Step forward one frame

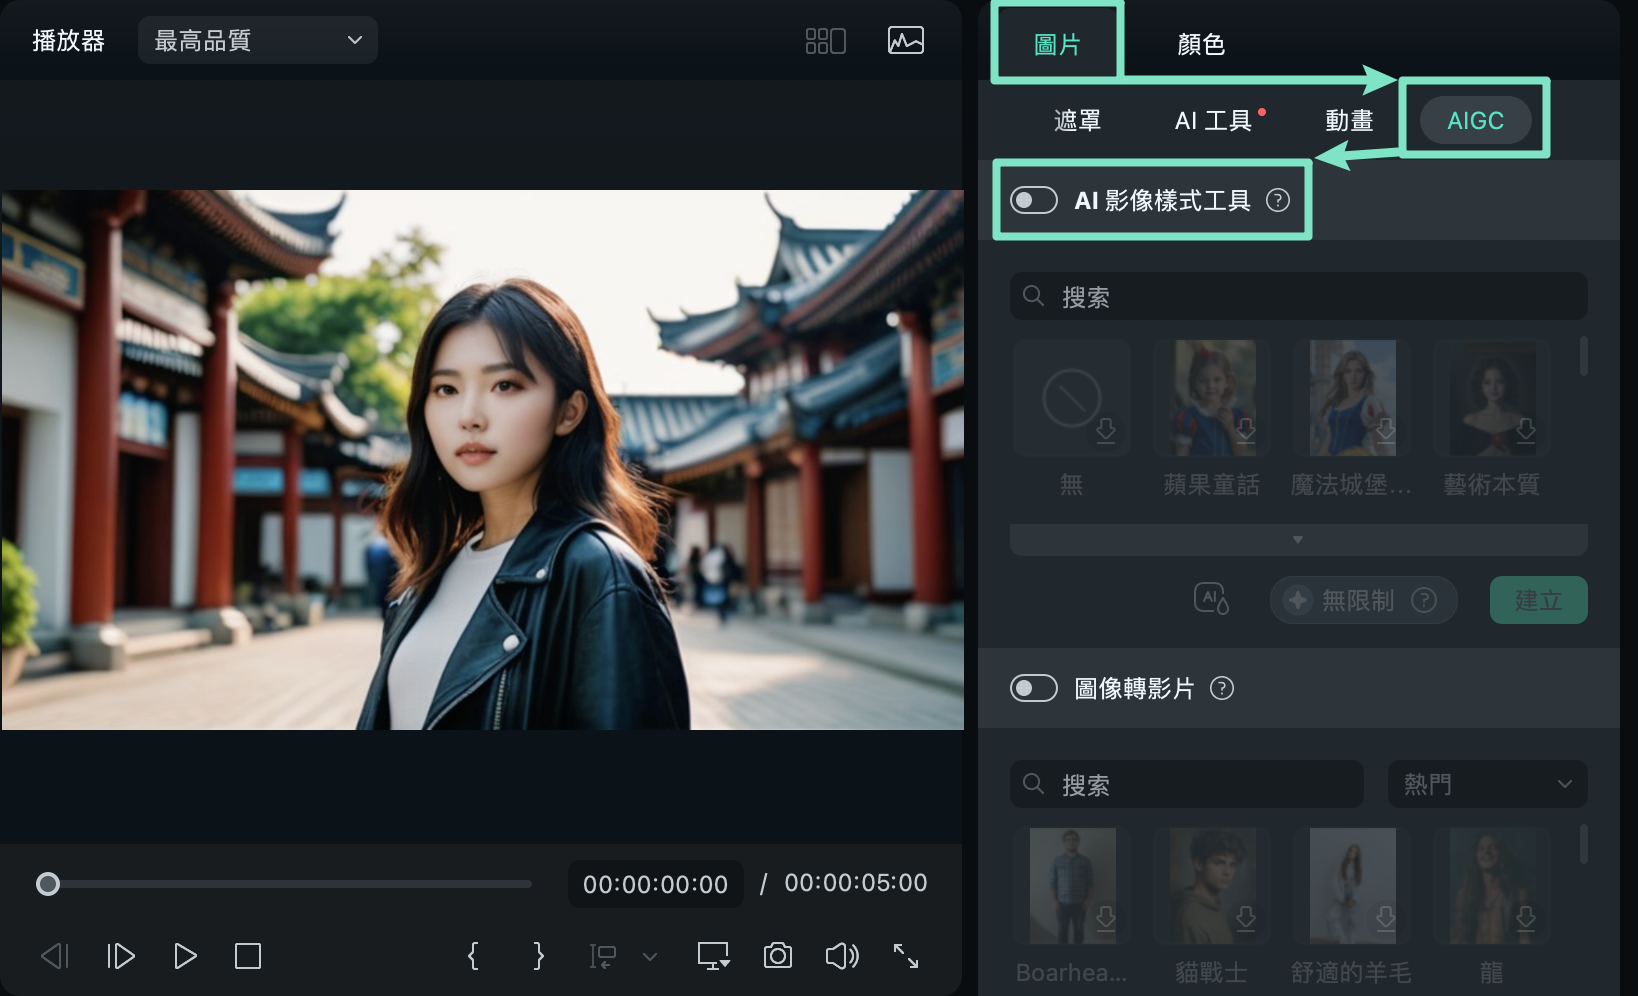[120, 956]
